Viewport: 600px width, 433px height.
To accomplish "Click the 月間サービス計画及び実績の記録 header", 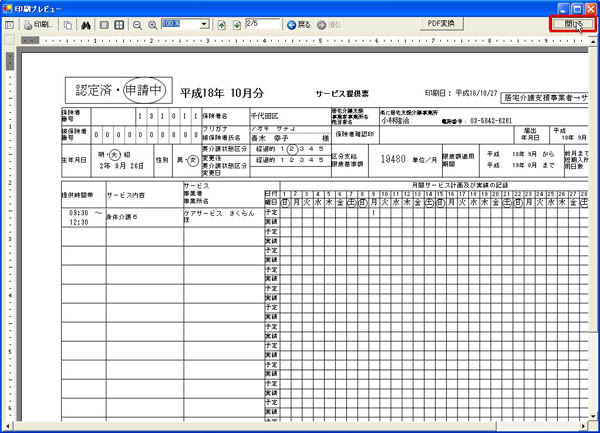I will point(460,185).
